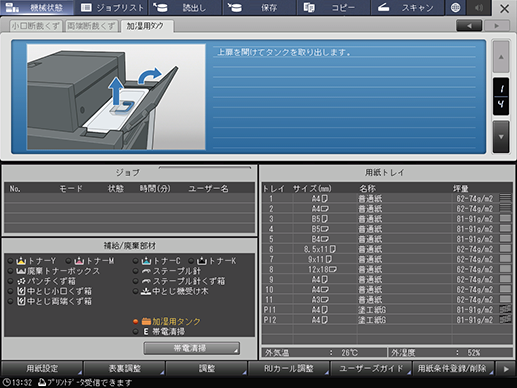Screen dimensions: 517x388
Task: Open the ユーザーズガイド user guide
Action: coord(371,368)
